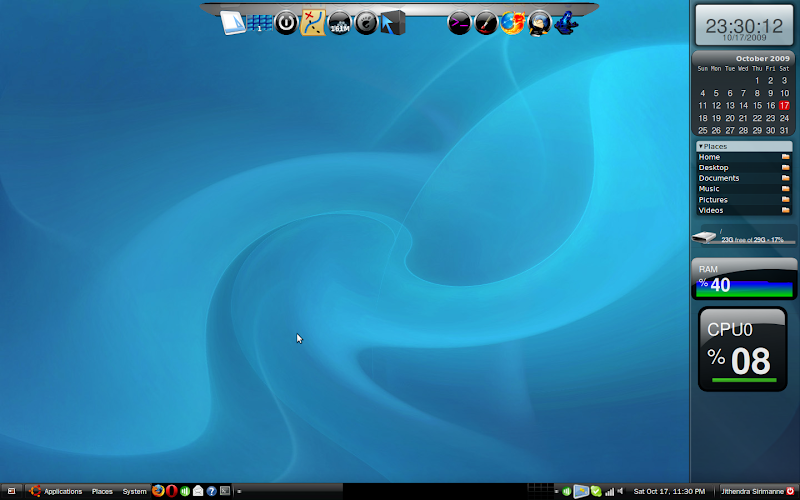
Task: Open Pictures in Places widget
Action: (x=744, y=199)
